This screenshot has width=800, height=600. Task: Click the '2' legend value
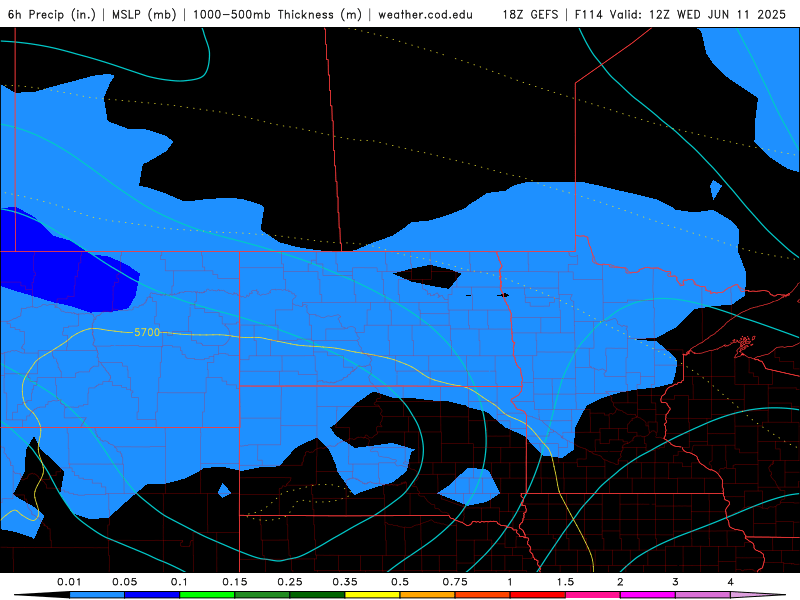pyautogui.click(x=620, y=582)
